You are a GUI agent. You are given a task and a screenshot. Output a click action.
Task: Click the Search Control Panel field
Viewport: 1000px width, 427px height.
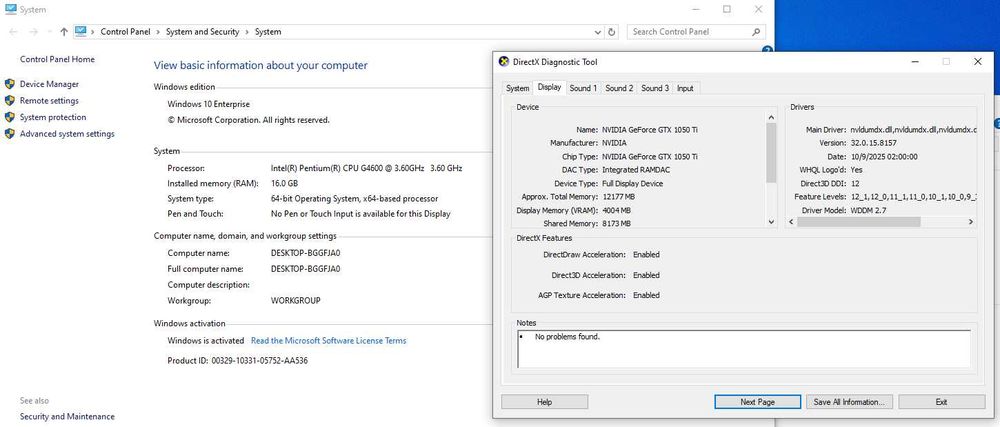(690, 32)
